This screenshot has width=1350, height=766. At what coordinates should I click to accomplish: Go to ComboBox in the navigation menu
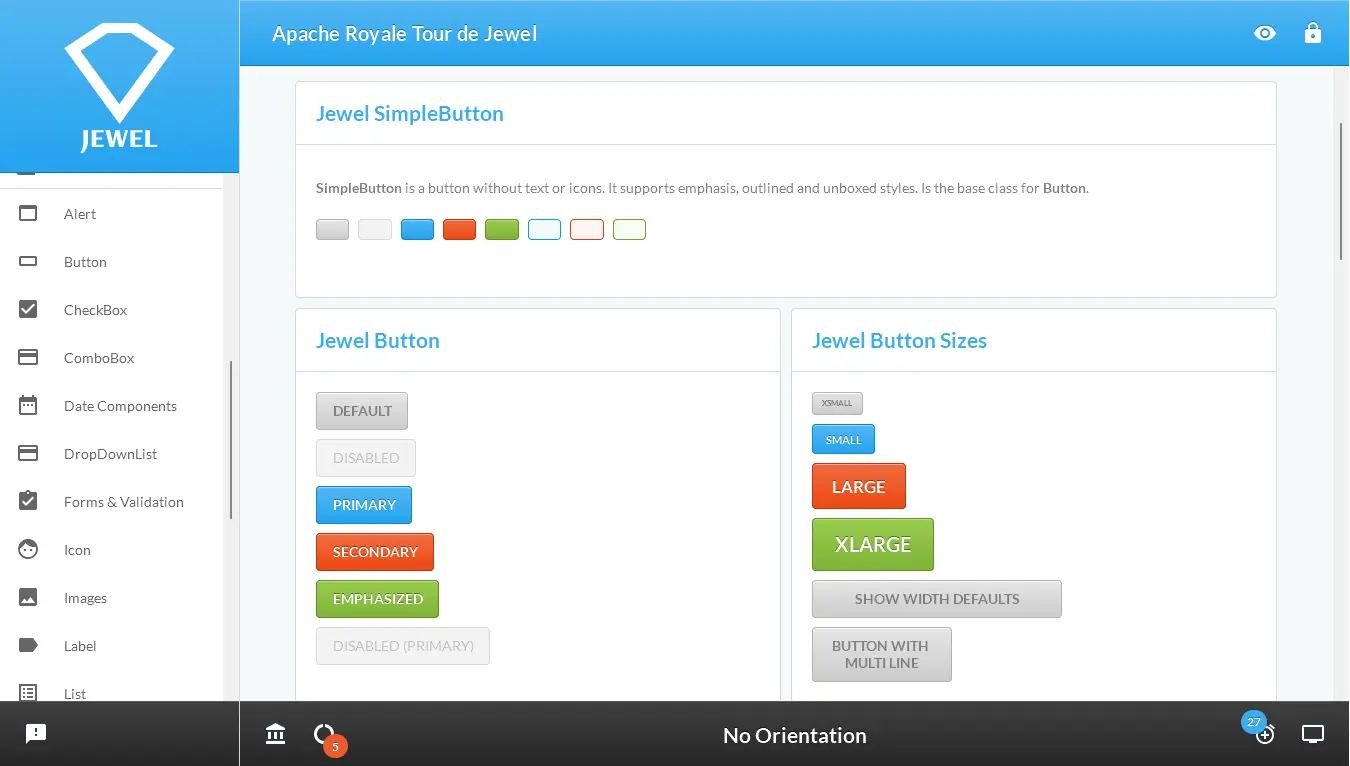(112, 358)
